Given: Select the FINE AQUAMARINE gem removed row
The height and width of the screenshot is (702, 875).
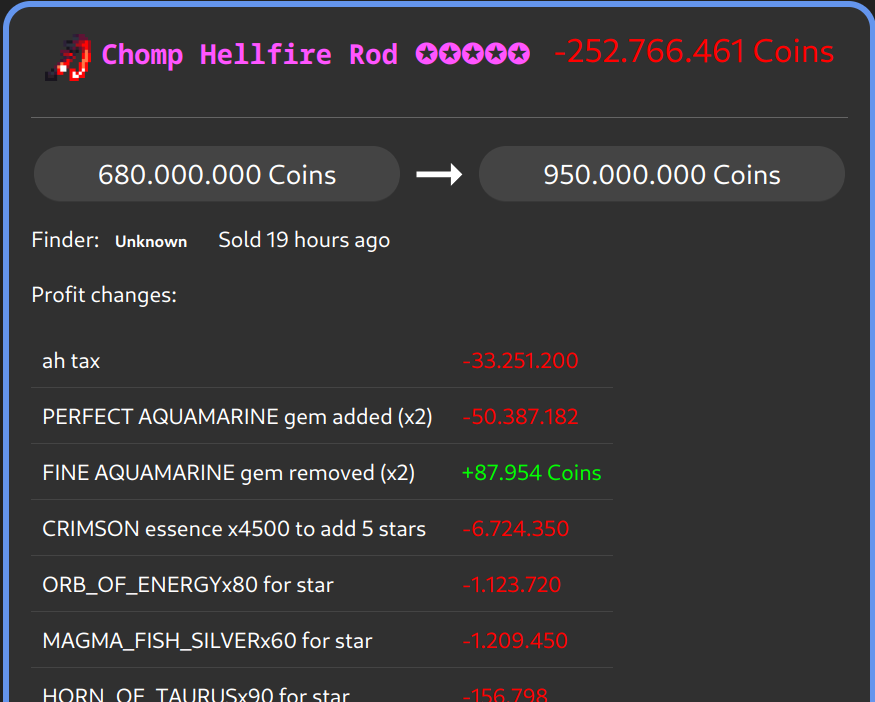Looking at the screenshot, I should [228, 473].
